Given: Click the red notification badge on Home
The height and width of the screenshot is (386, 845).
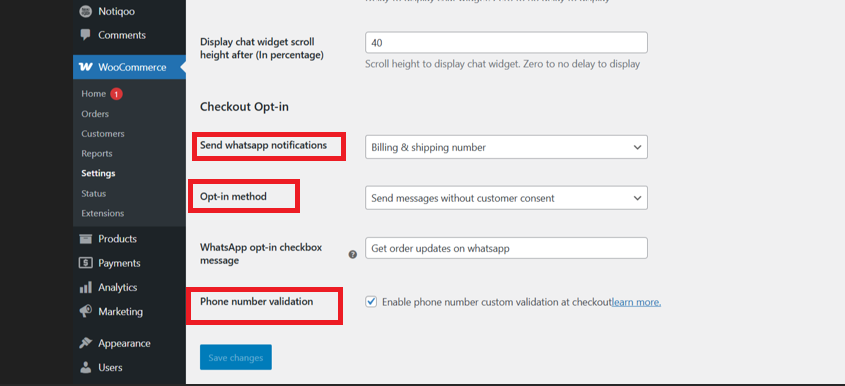Looking at the screenshot, I should [116, 94].
